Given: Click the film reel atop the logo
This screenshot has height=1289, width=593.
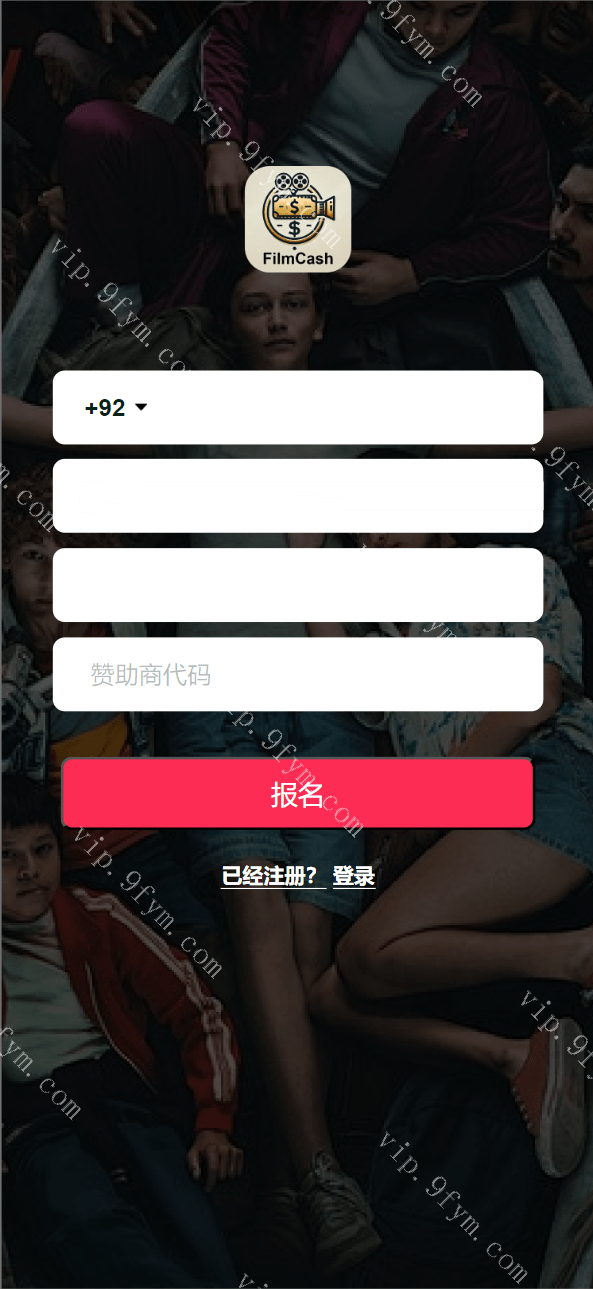Looking at the screenshot, I should click(289, 183).
